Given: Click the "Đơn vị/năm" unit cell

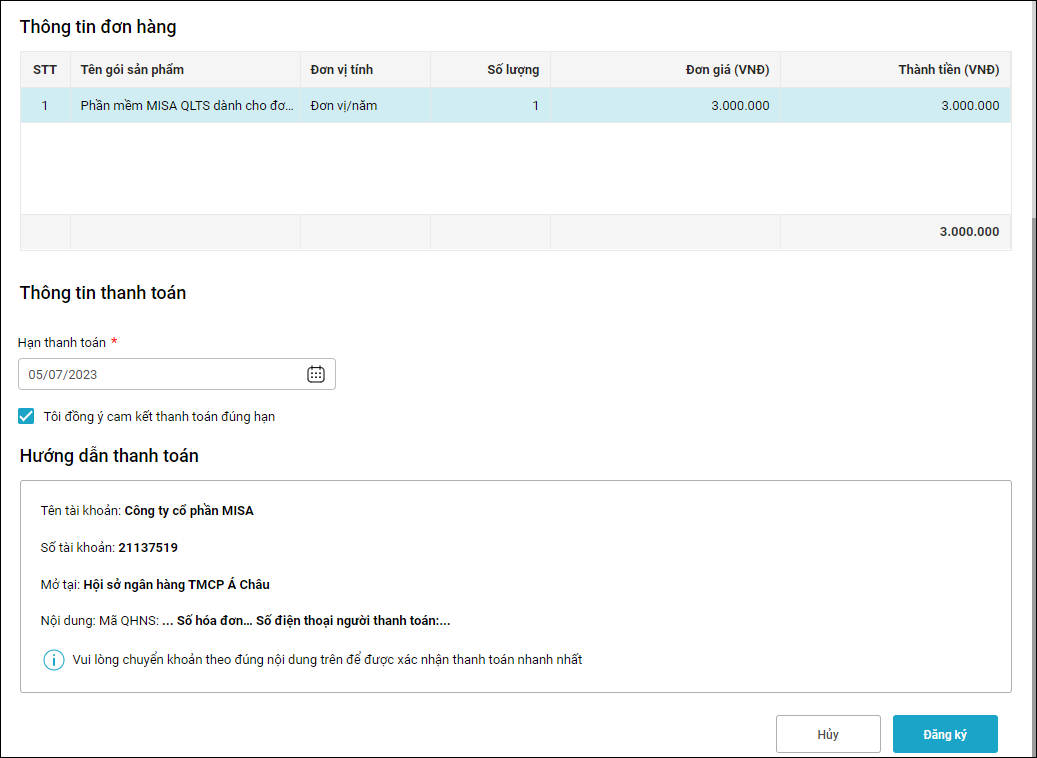Looking at the screenshot, I should (x=344, y=105).
